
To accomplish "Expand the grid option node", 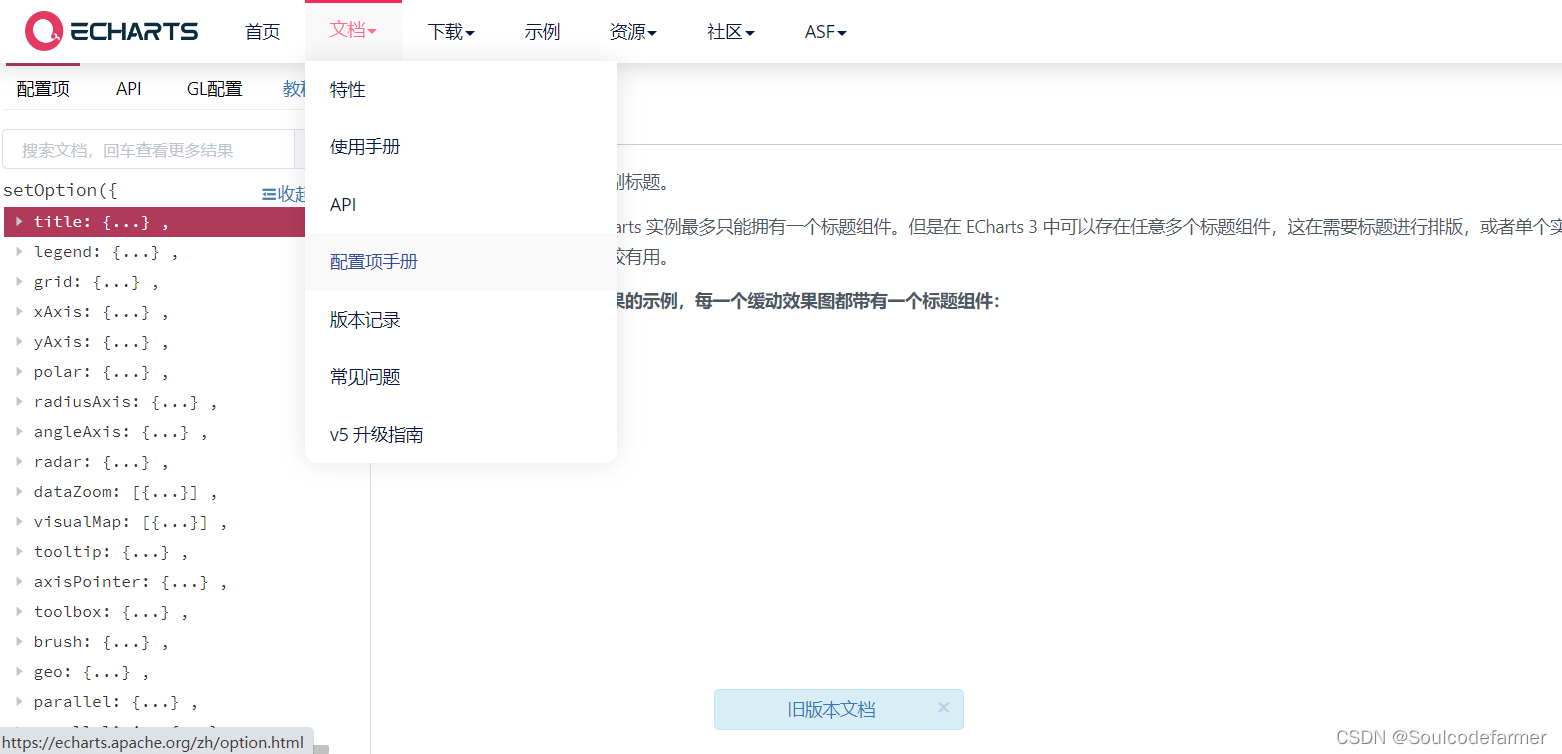I will click(19, 281).
